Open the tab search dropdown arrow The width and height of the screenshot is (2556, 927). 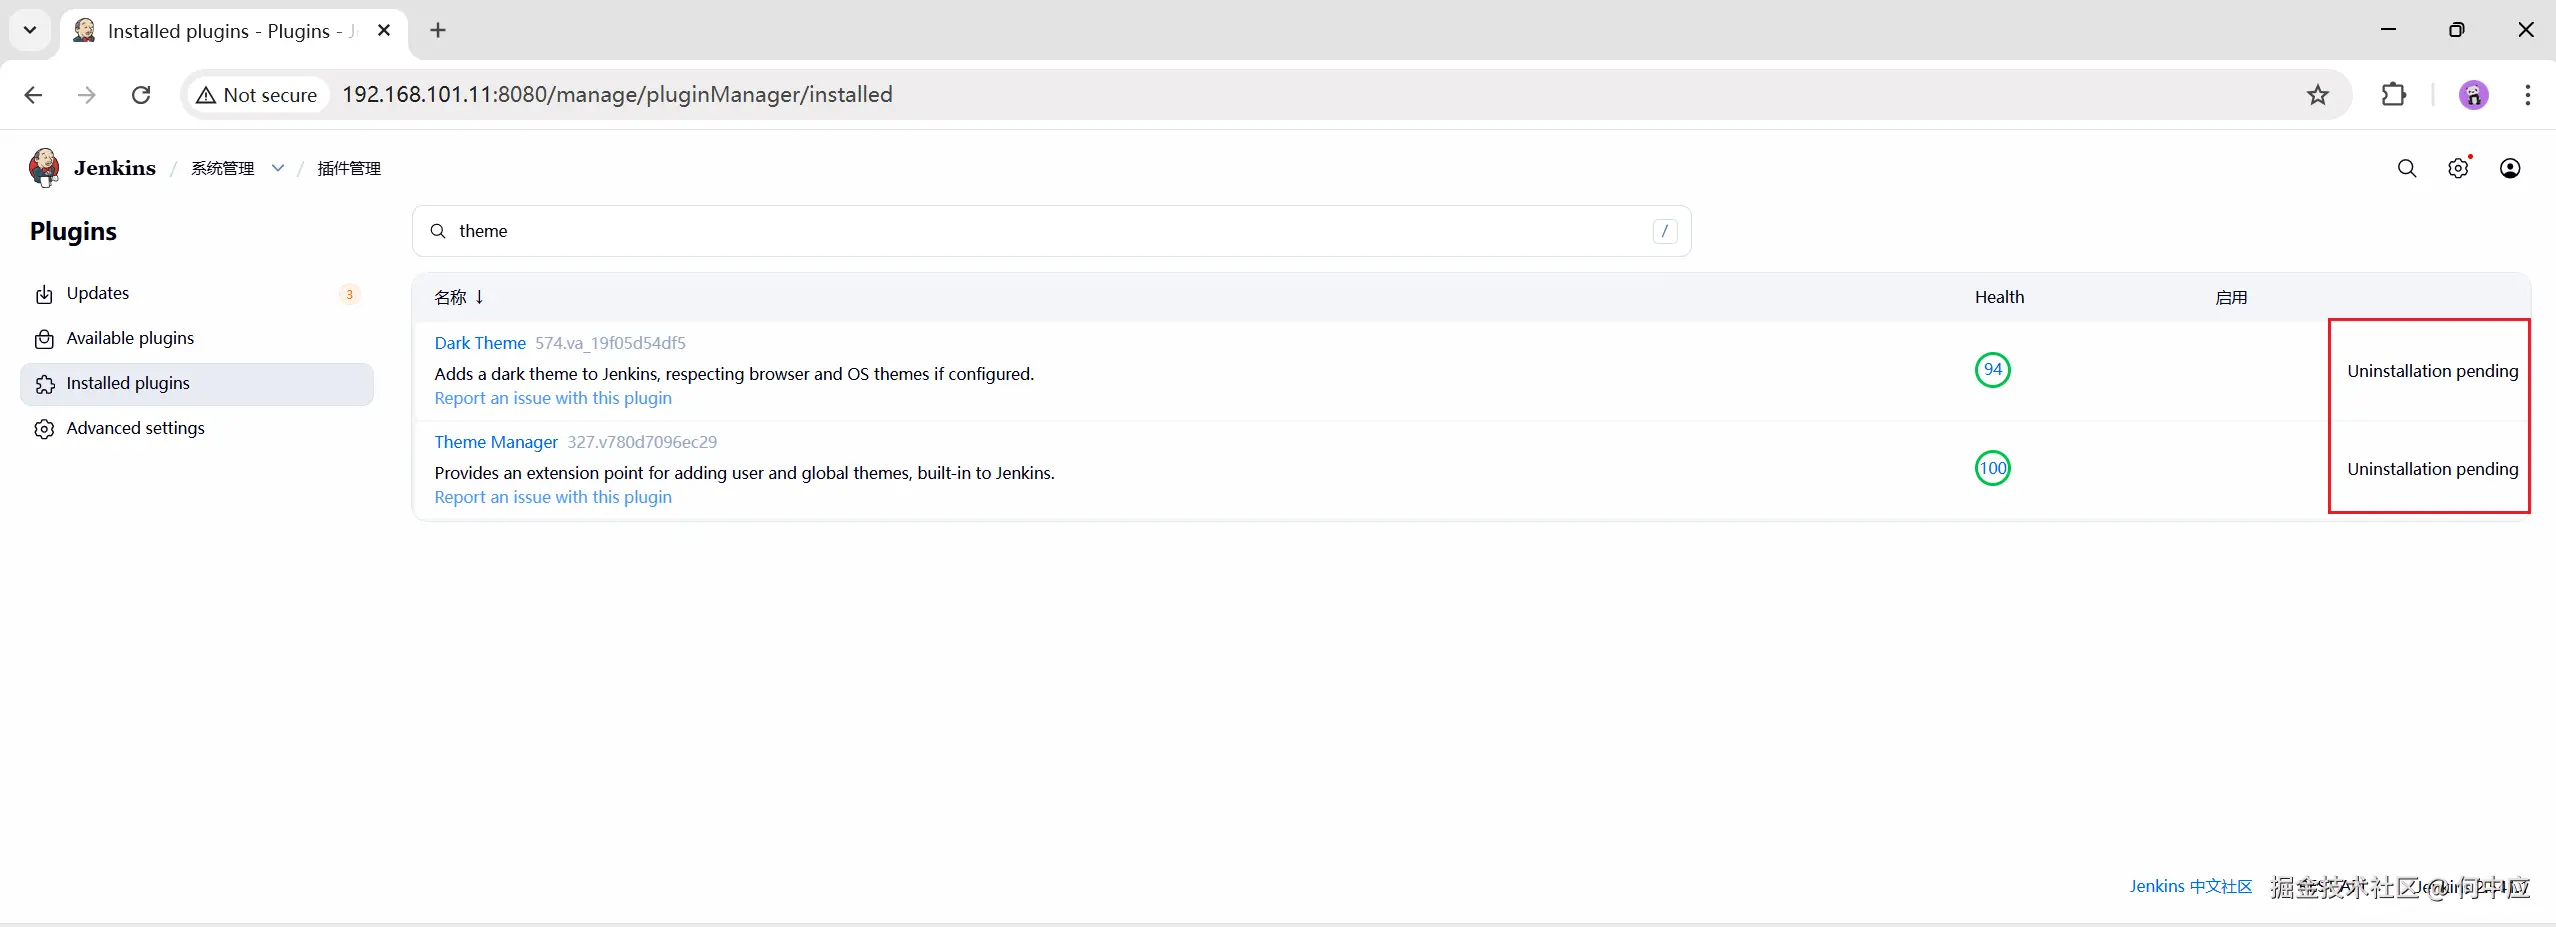pyautogui.click(x=30, y=30)
